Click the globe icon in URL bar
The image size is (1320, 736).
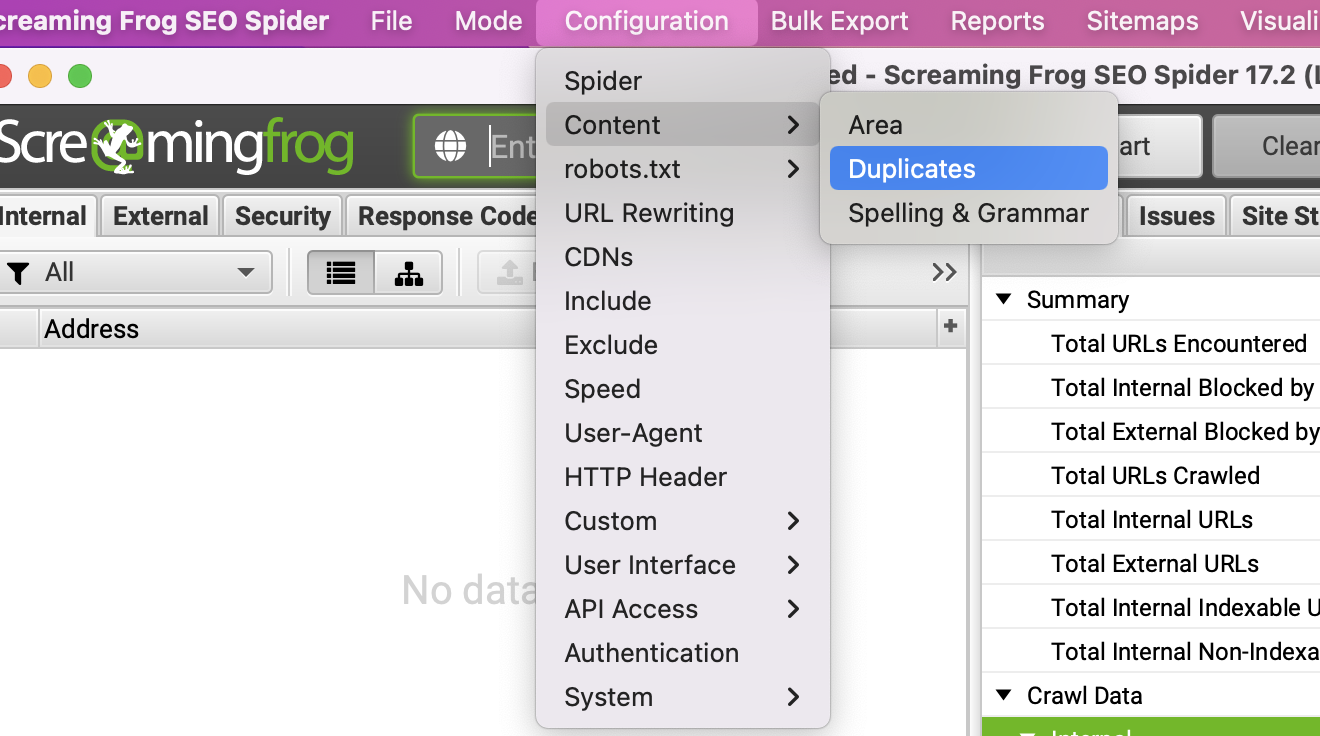tap(450, 146)
